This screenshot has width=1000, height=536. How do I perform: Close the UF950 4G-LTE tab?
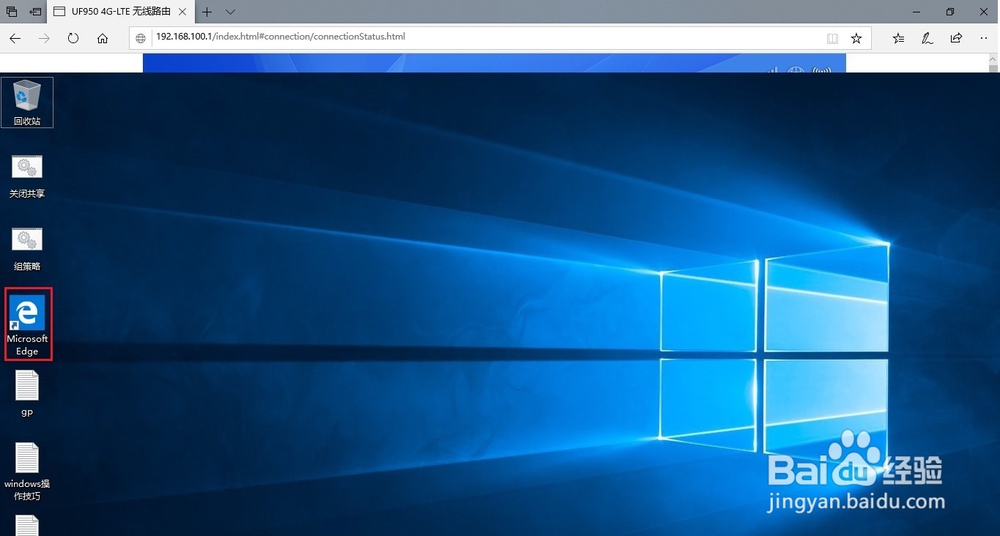pyautogui.click(x=182, y=11)
